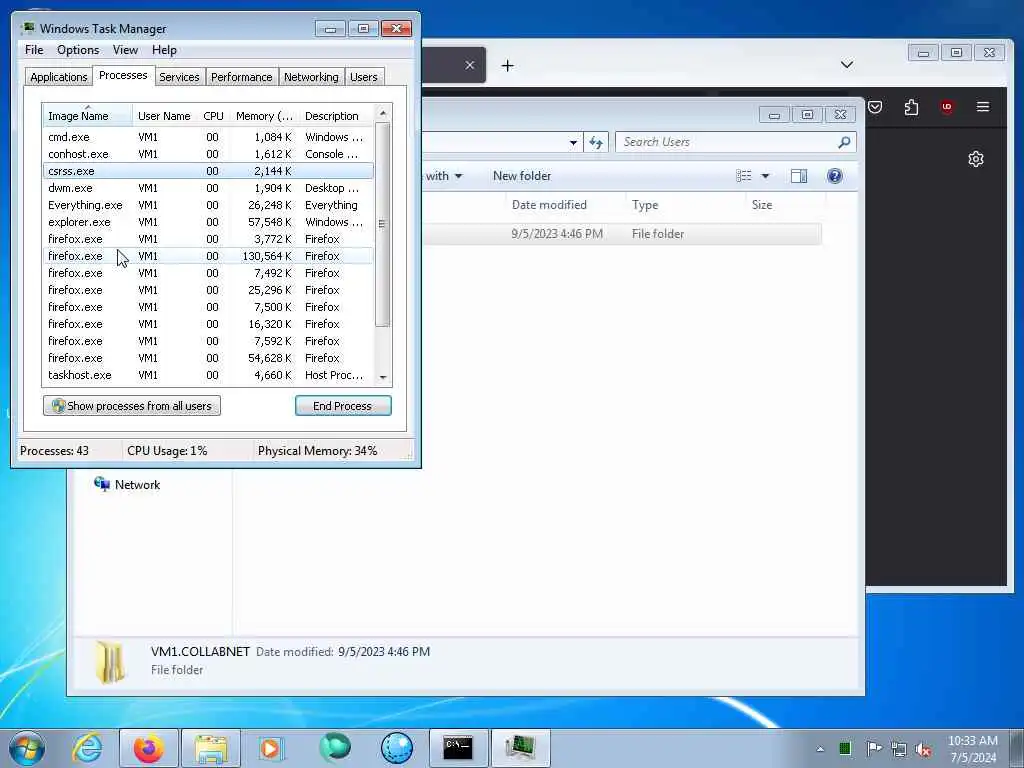
Task: Switch to Firefox in the taskbar
Action: click(x=148, y=748)
